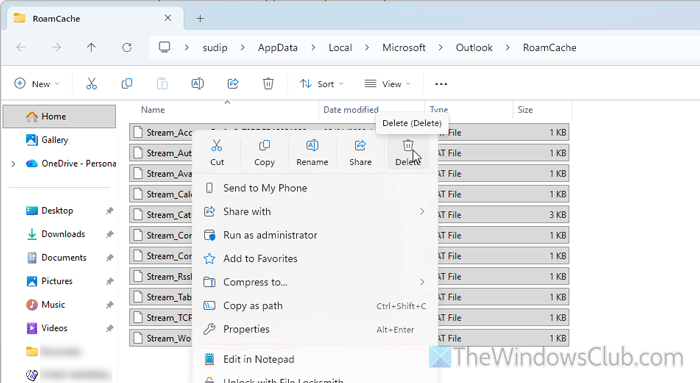This screenshot has height=383, width=700.
Task: Click the toolbar Rename icon
Action: [197, 83]
